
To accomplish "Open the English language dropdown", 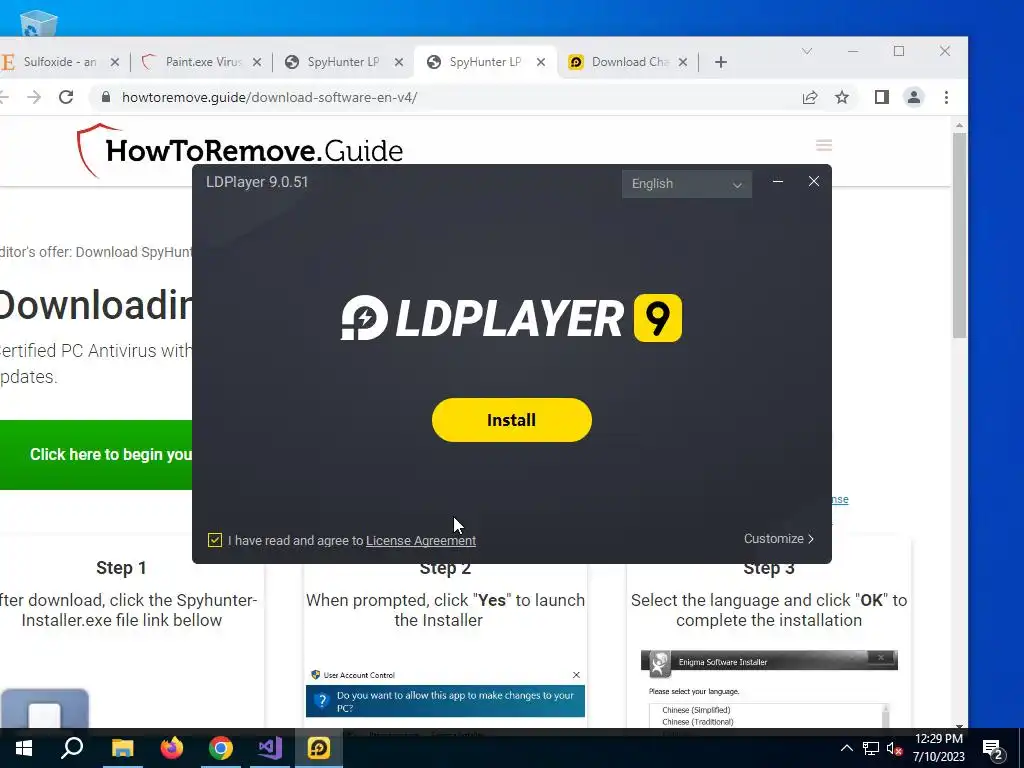I will coord(686,184).
